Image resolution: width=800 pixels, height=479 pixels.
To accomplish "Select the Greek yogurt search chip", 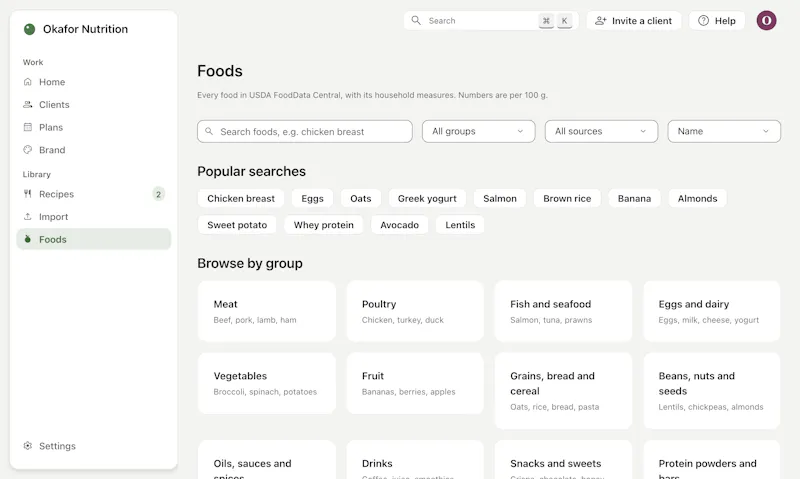I will (427, 198).
